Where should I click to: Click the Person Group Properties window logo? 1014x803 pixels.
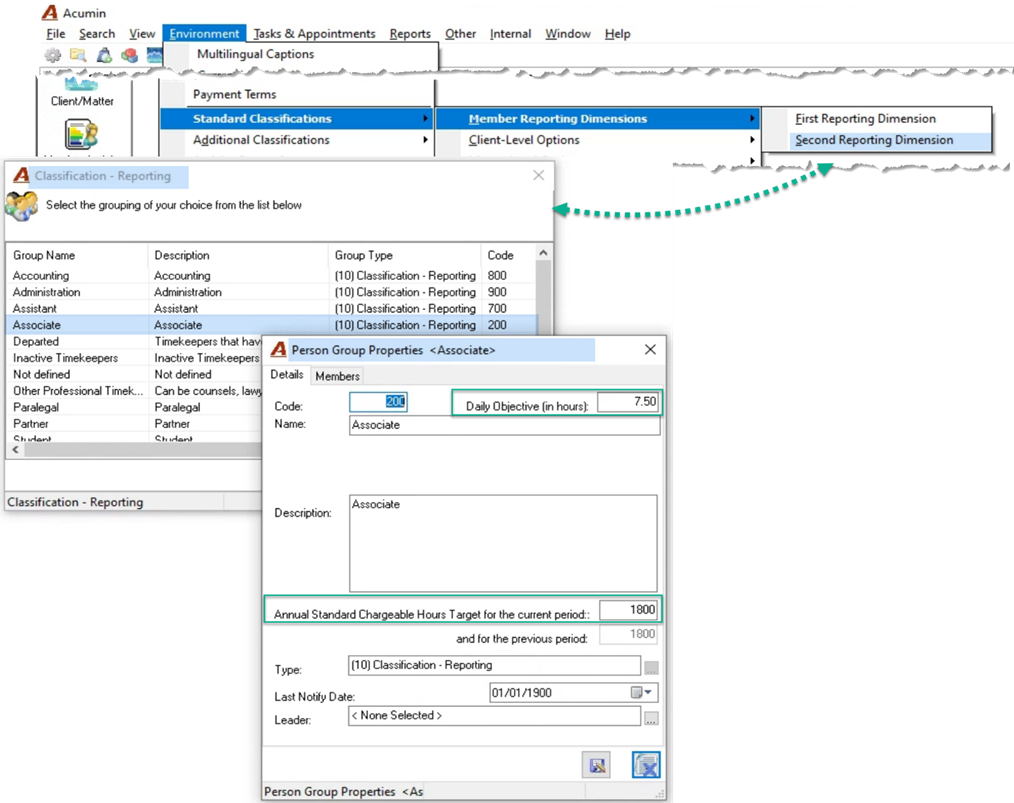pos(279,350)
